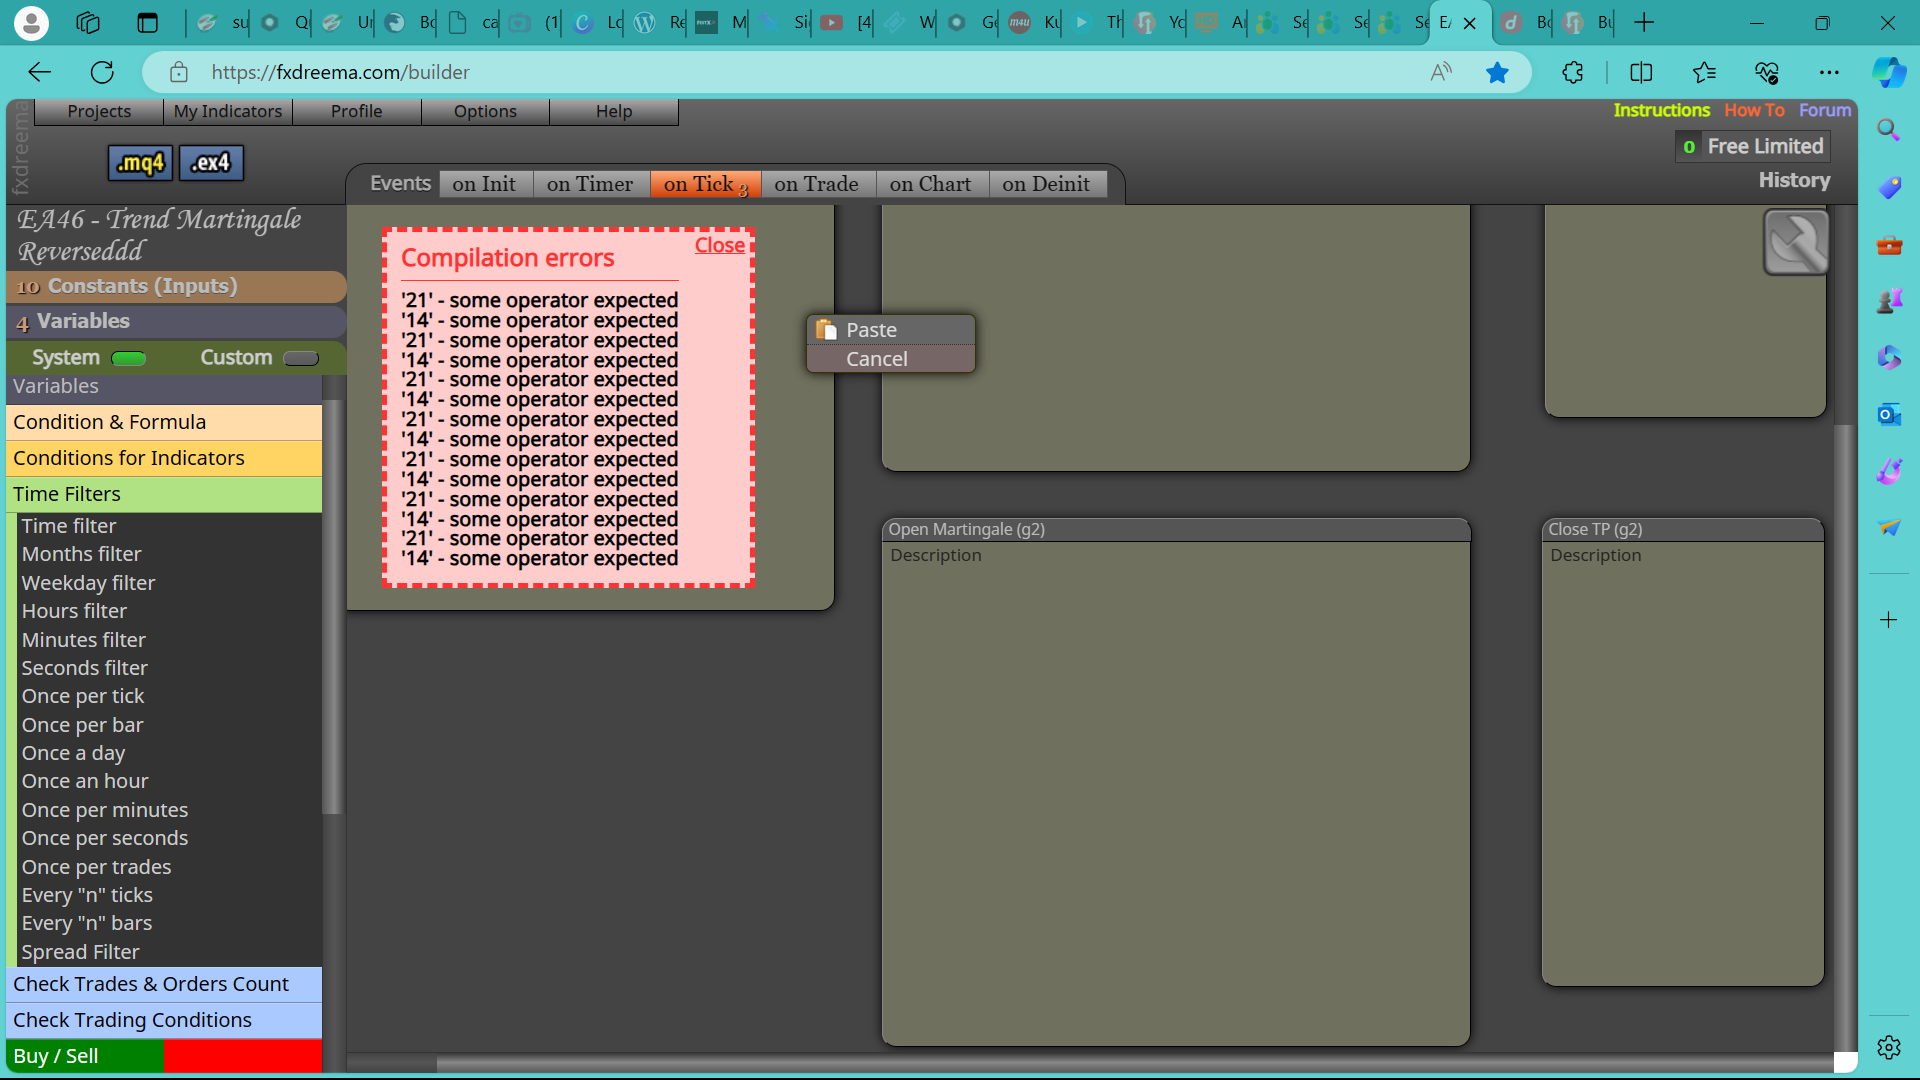Open the Forum link
Image resolution: width=1920 pixels, height=1080 pixels.
coord(1825,110)
